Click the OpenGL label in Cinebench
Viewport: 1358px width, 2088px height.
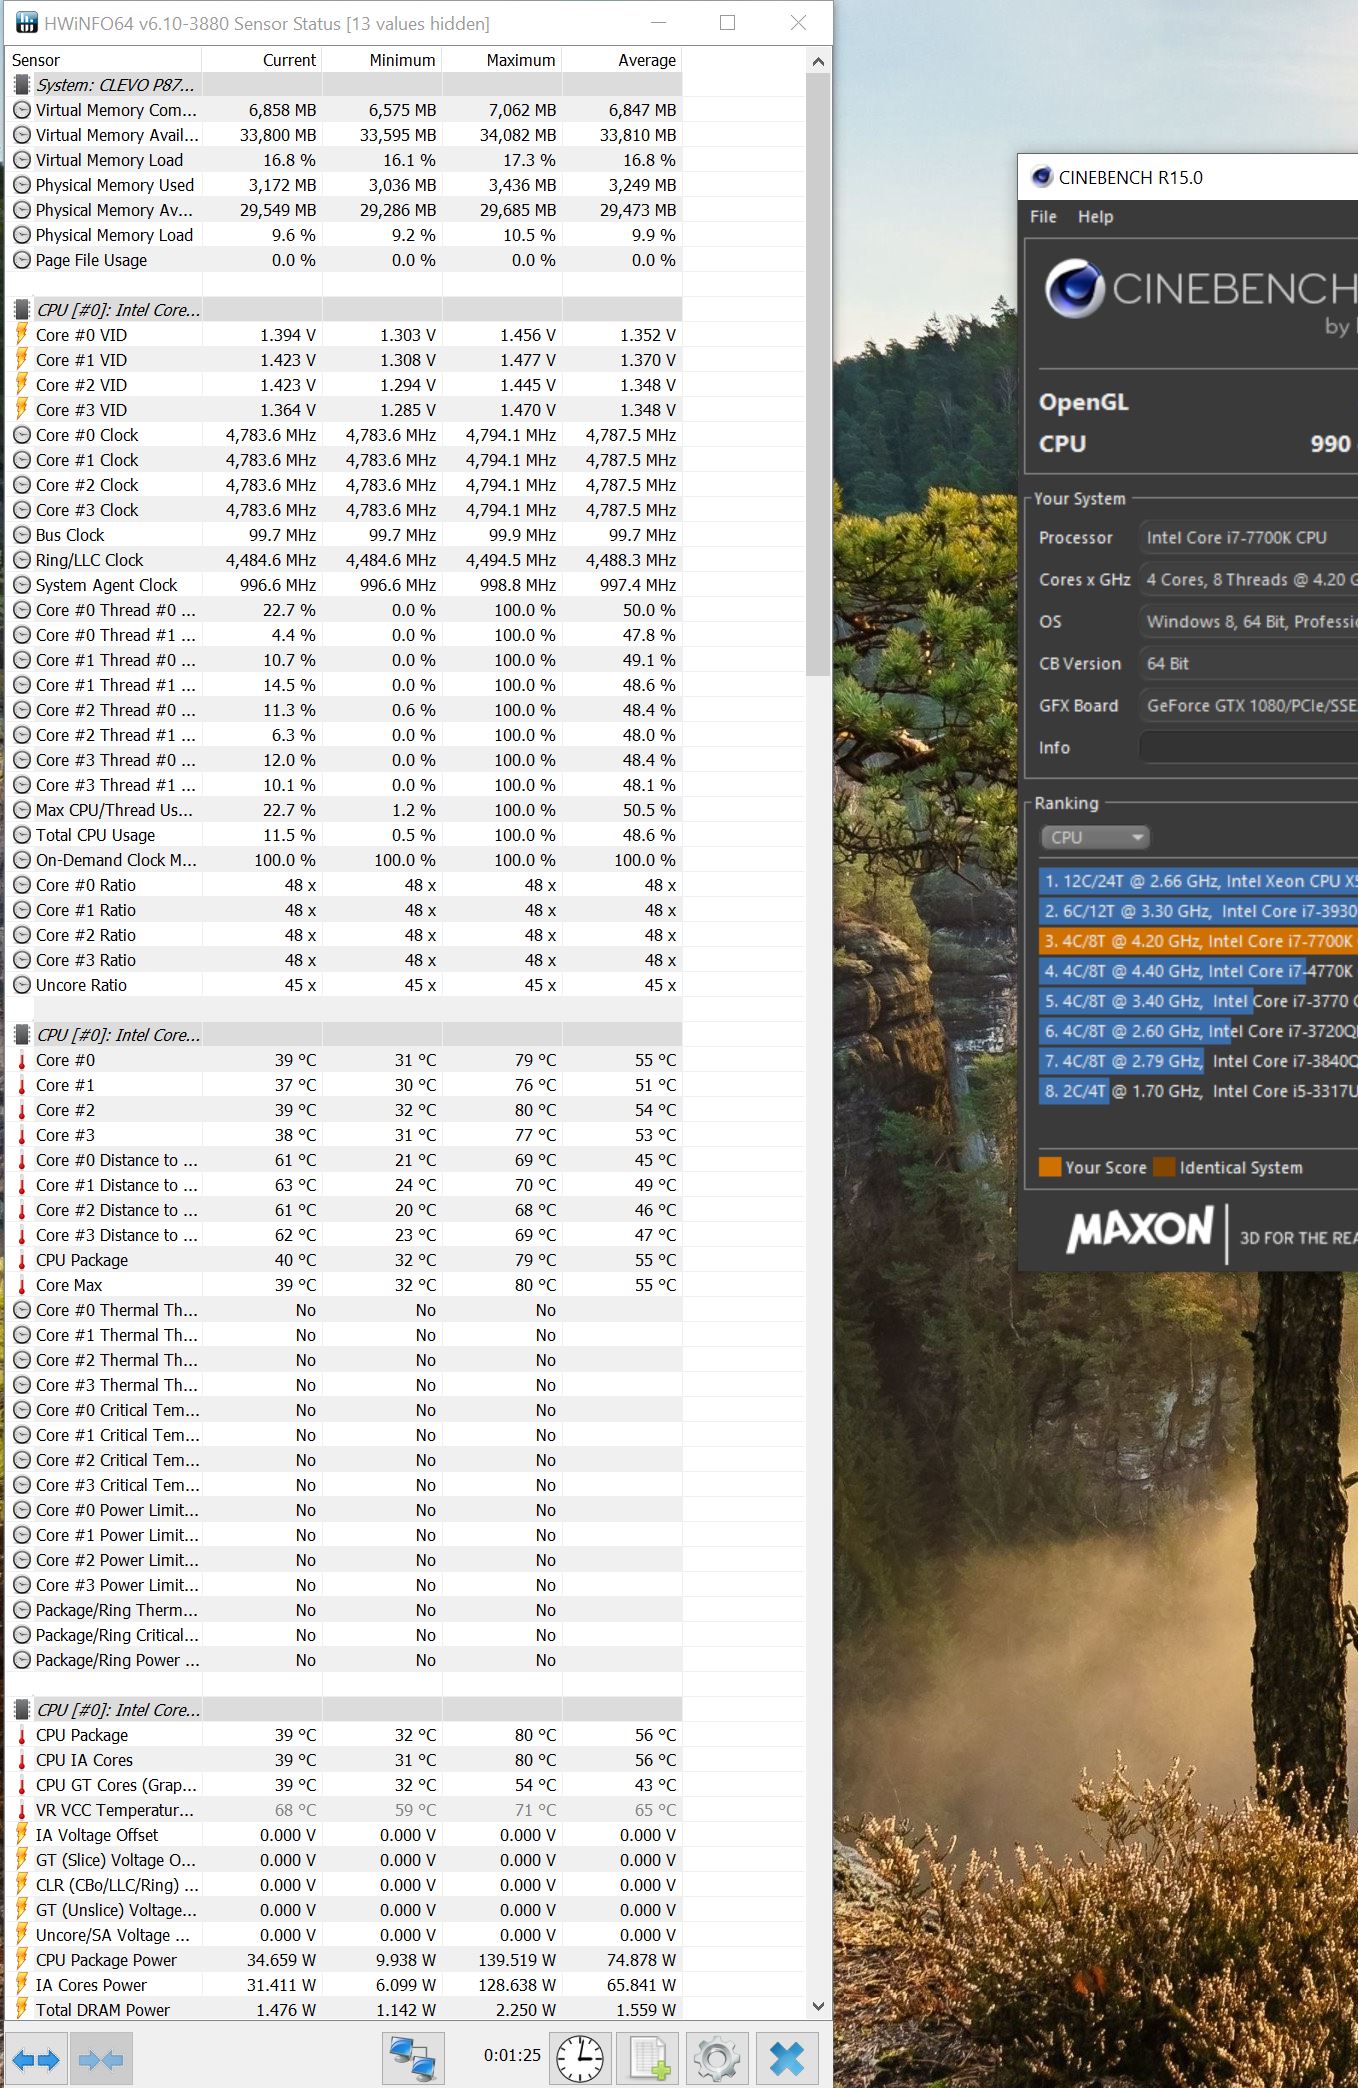coord(1084,402)
